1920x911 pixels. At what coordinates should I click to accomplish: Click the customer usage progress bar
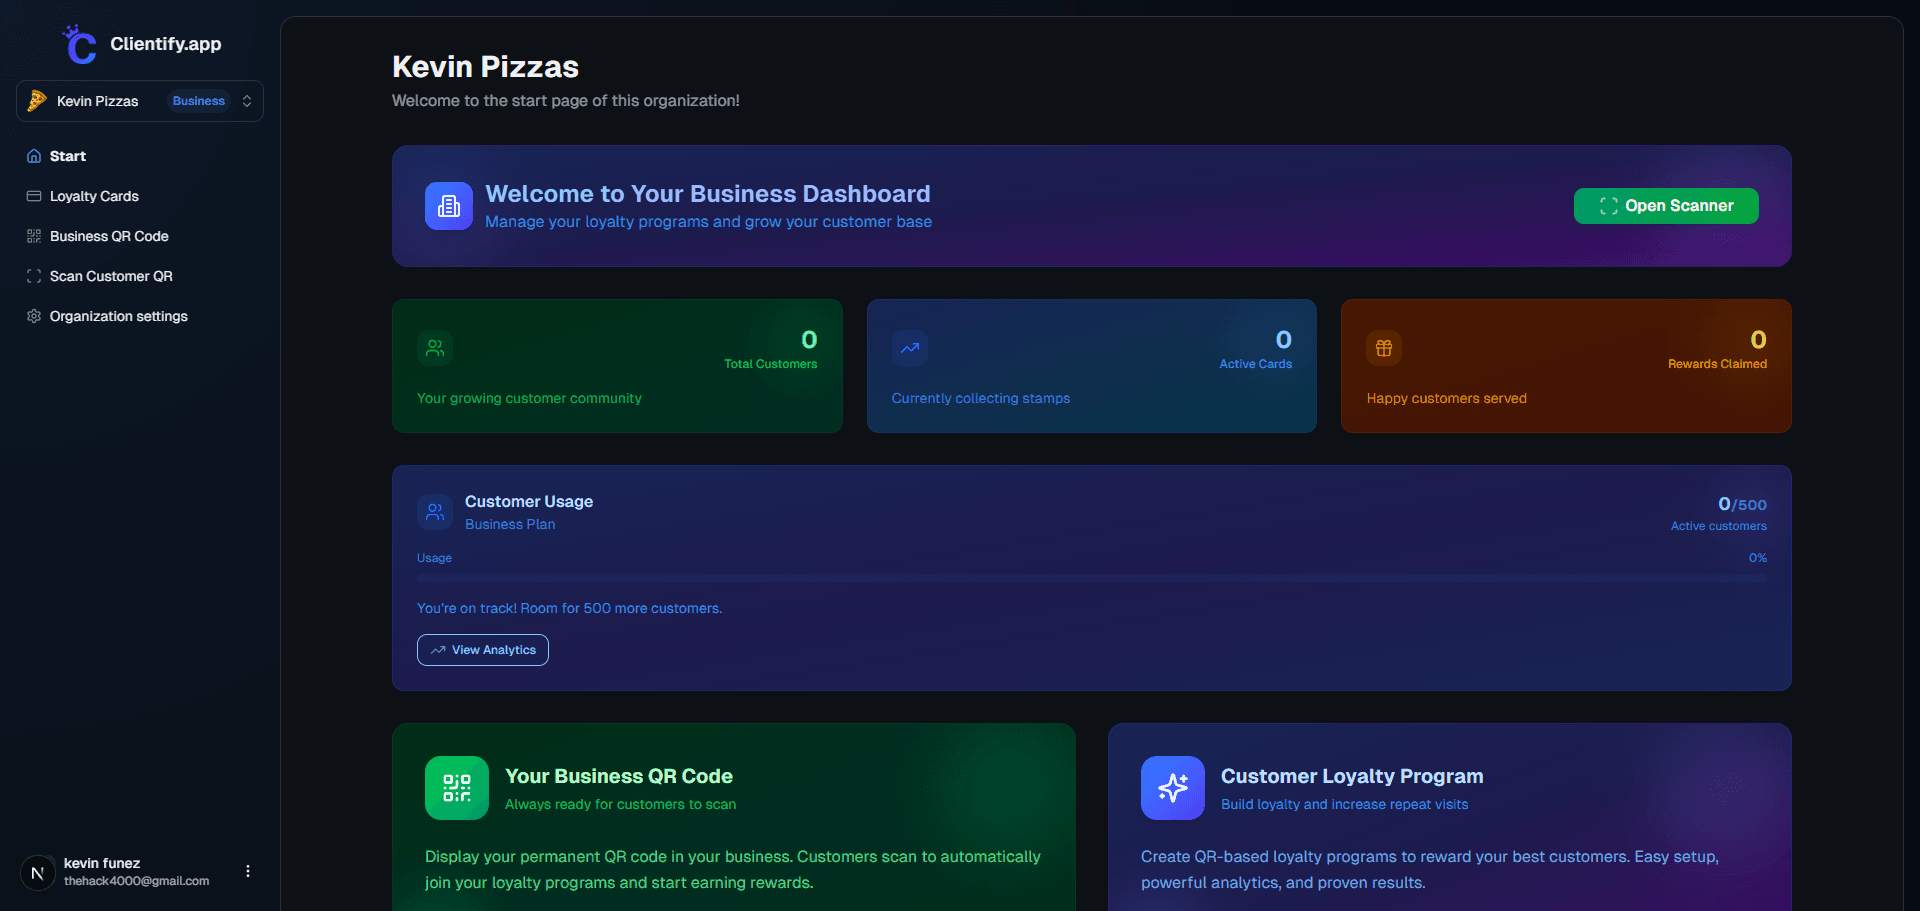point(1091,578)
